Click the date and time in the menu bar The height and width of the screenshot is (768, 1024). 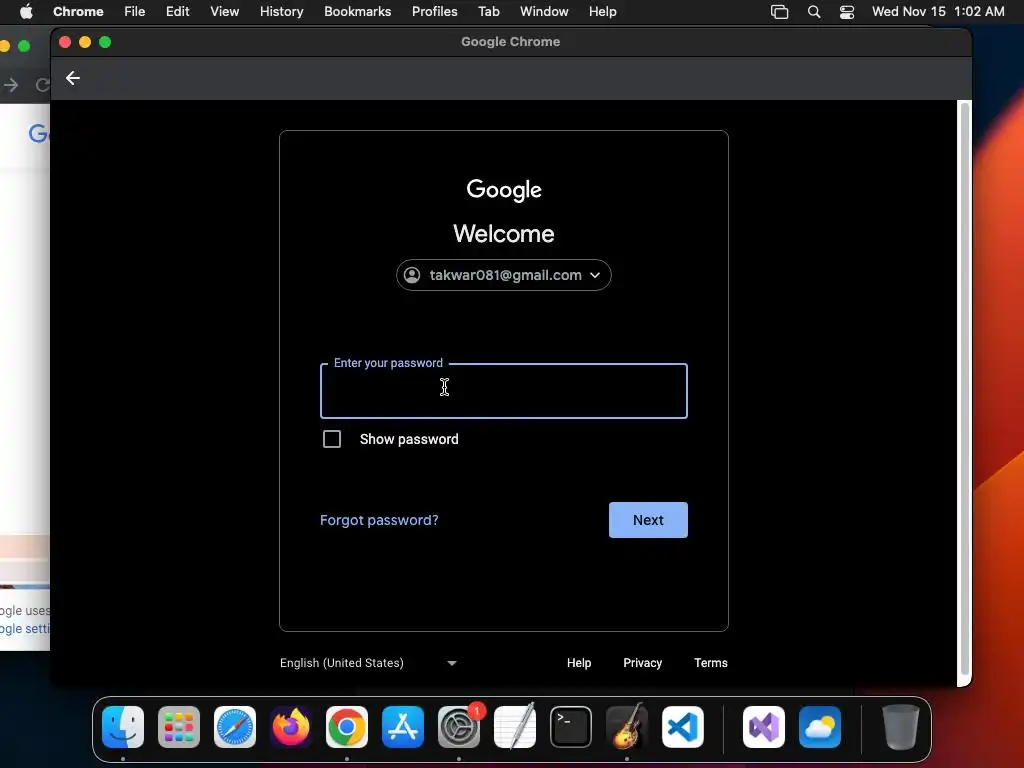(938, 12)
